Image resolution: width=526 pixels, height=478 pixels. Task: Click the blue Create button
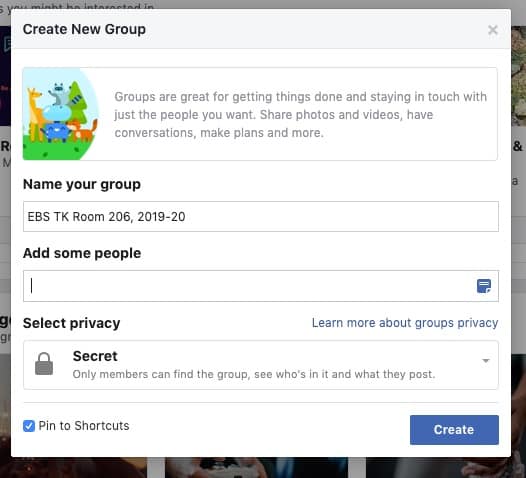point(454,430)
